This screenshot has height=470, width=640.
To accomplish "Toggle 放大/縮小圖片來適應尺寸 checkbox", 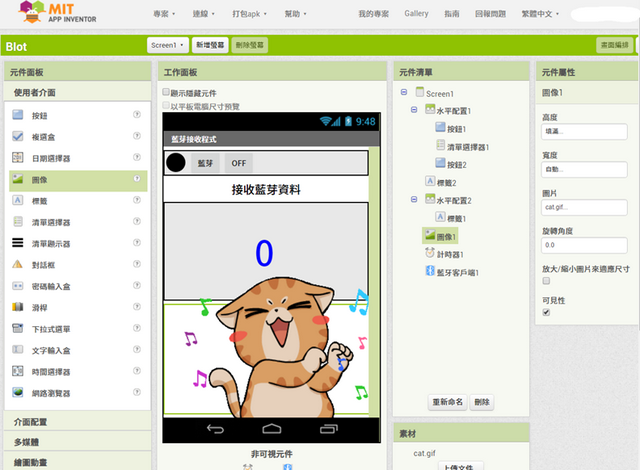I will [546, 281].
